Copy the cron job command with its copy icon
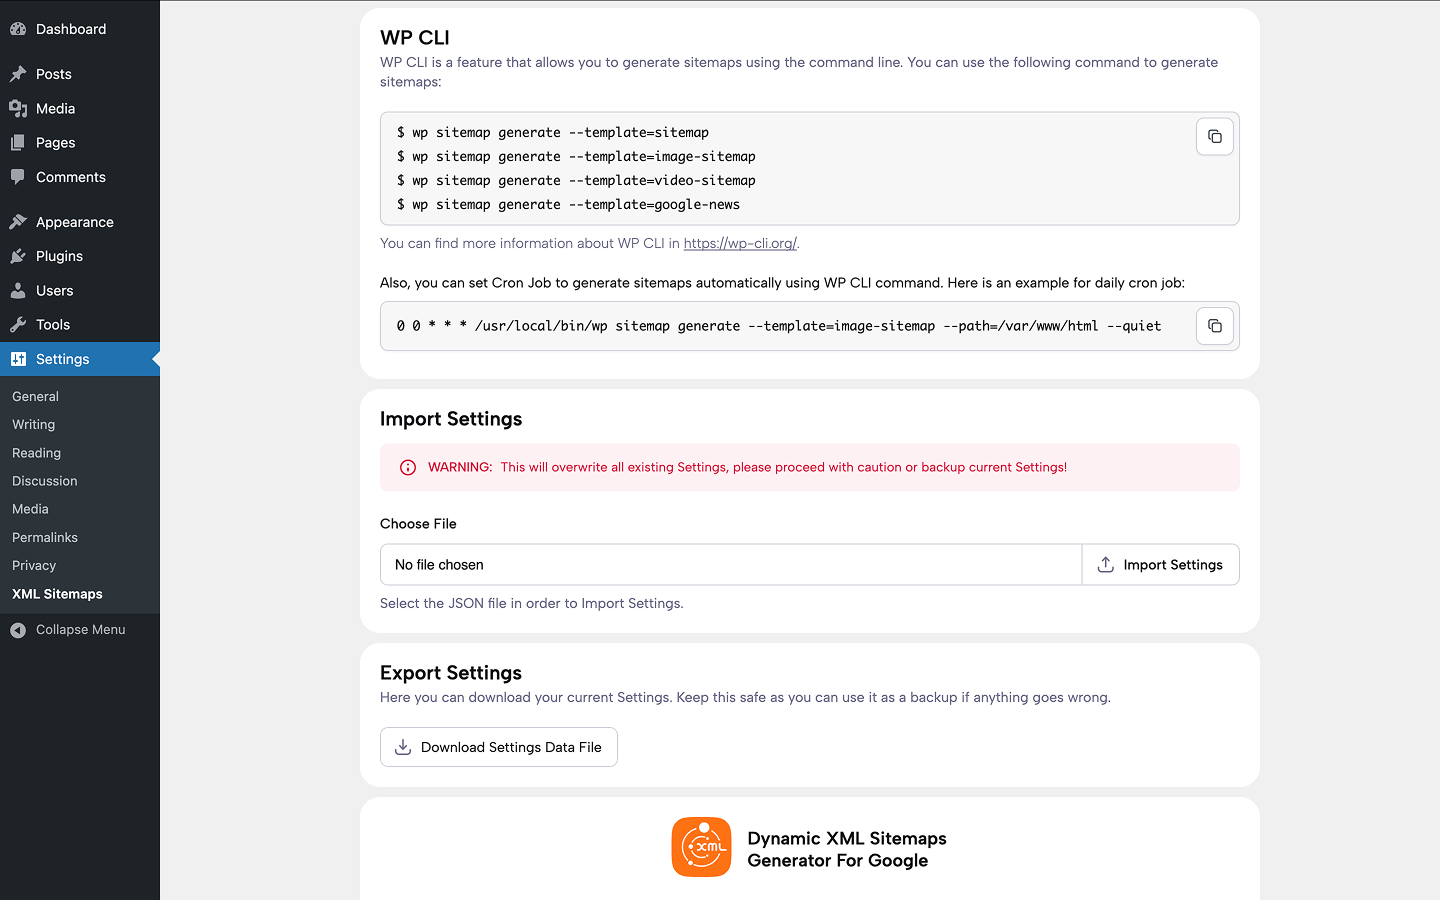The height and width of the screenshot is (900, 1440). click(1214, 325)
